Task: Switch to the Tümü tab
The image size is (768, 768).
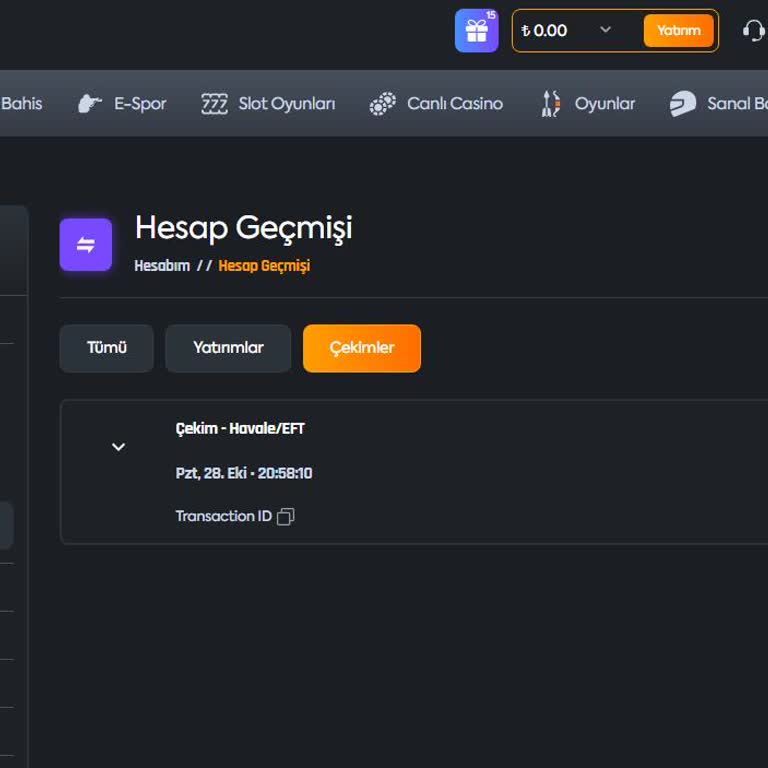Action: (x=107, y=348)
